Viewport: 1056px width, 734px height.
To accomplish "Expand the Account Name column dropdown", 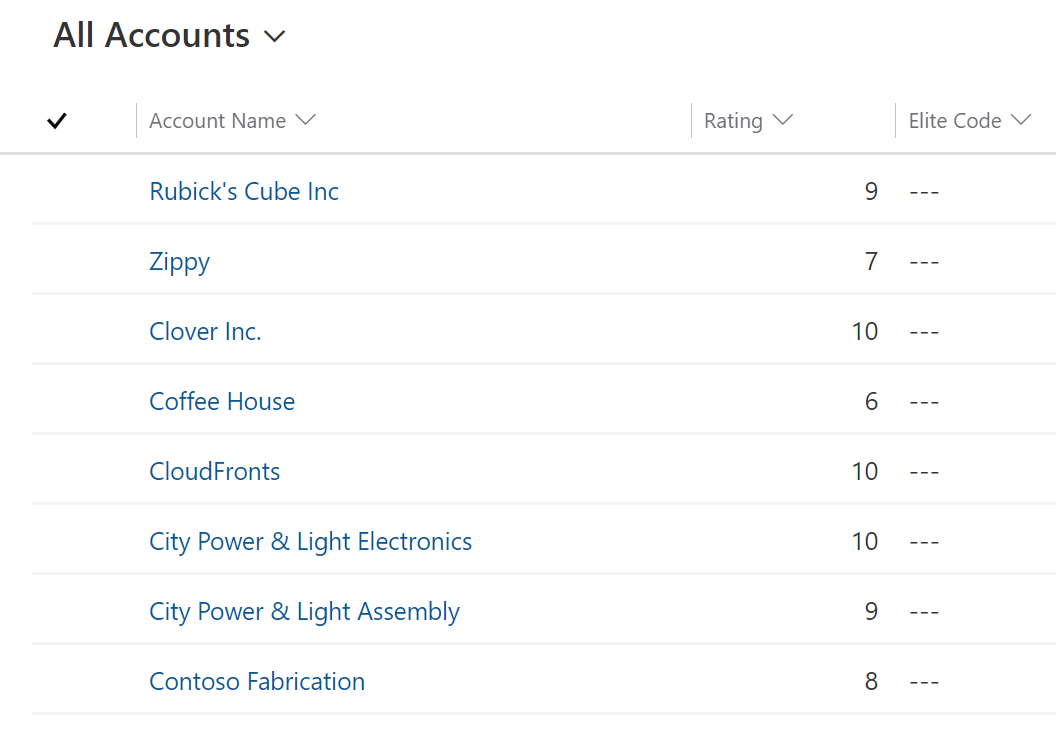I will pyautogui.click(x=306, y=120).
